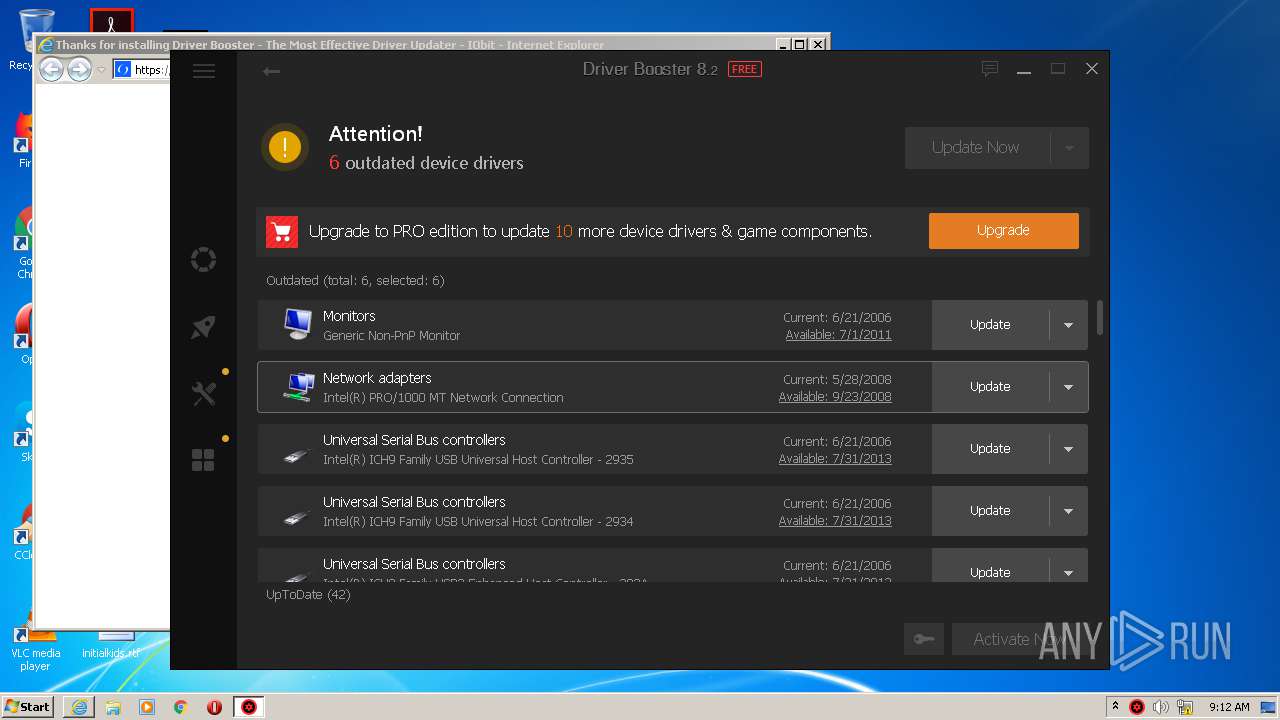Switch to Driver Booster taskbar button
This screenshot has height=720, width=1280.
coord(249,707)
